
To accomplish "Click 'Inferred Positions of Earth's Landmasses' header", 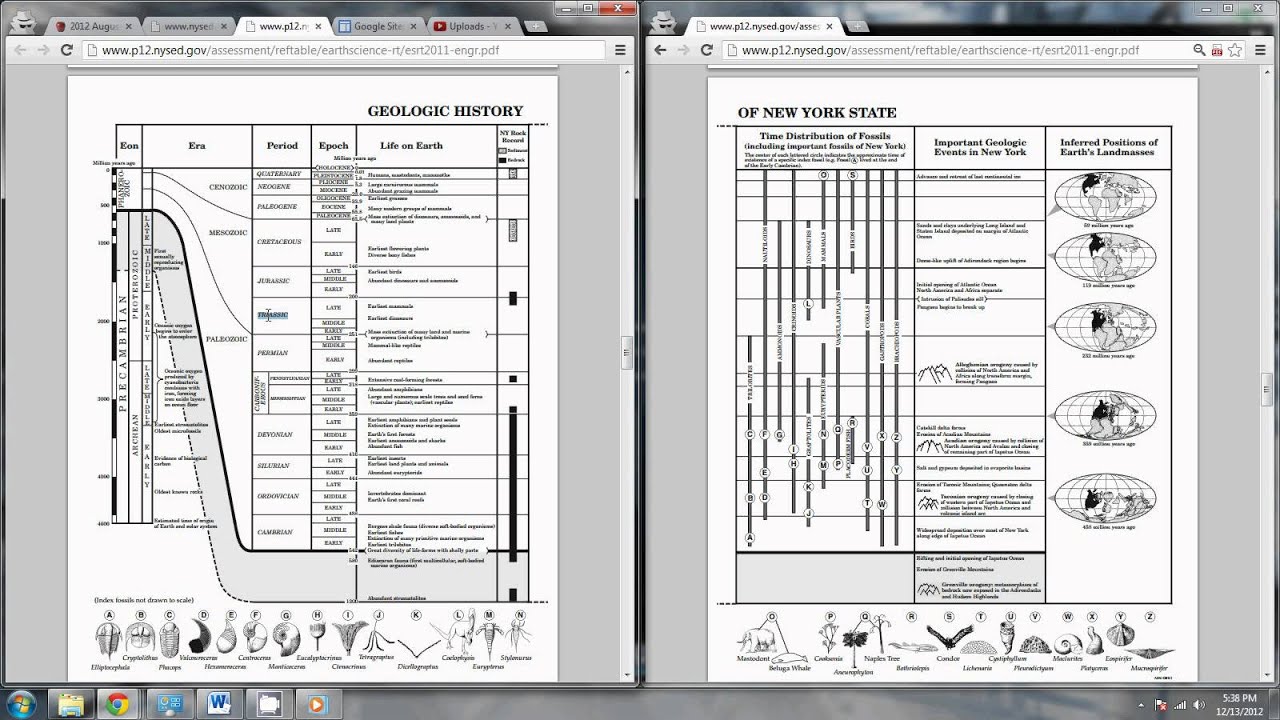I will [x=1109, y=147].
